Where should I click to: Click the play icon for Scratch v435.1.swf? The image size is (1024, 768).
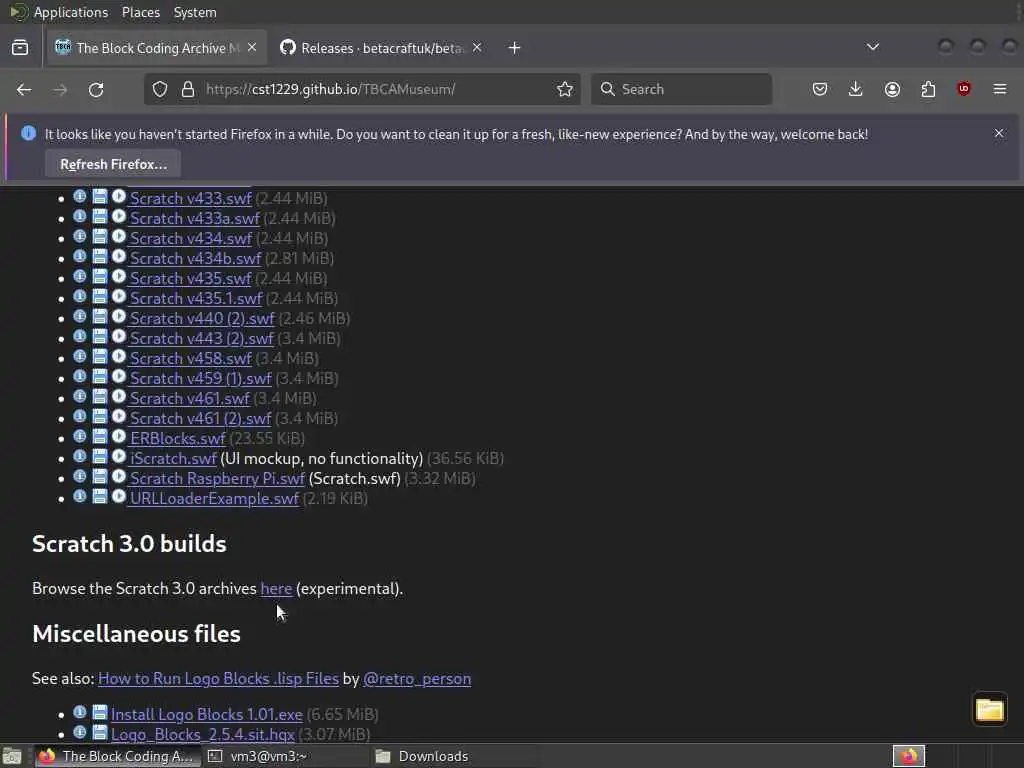click(119, 296)
